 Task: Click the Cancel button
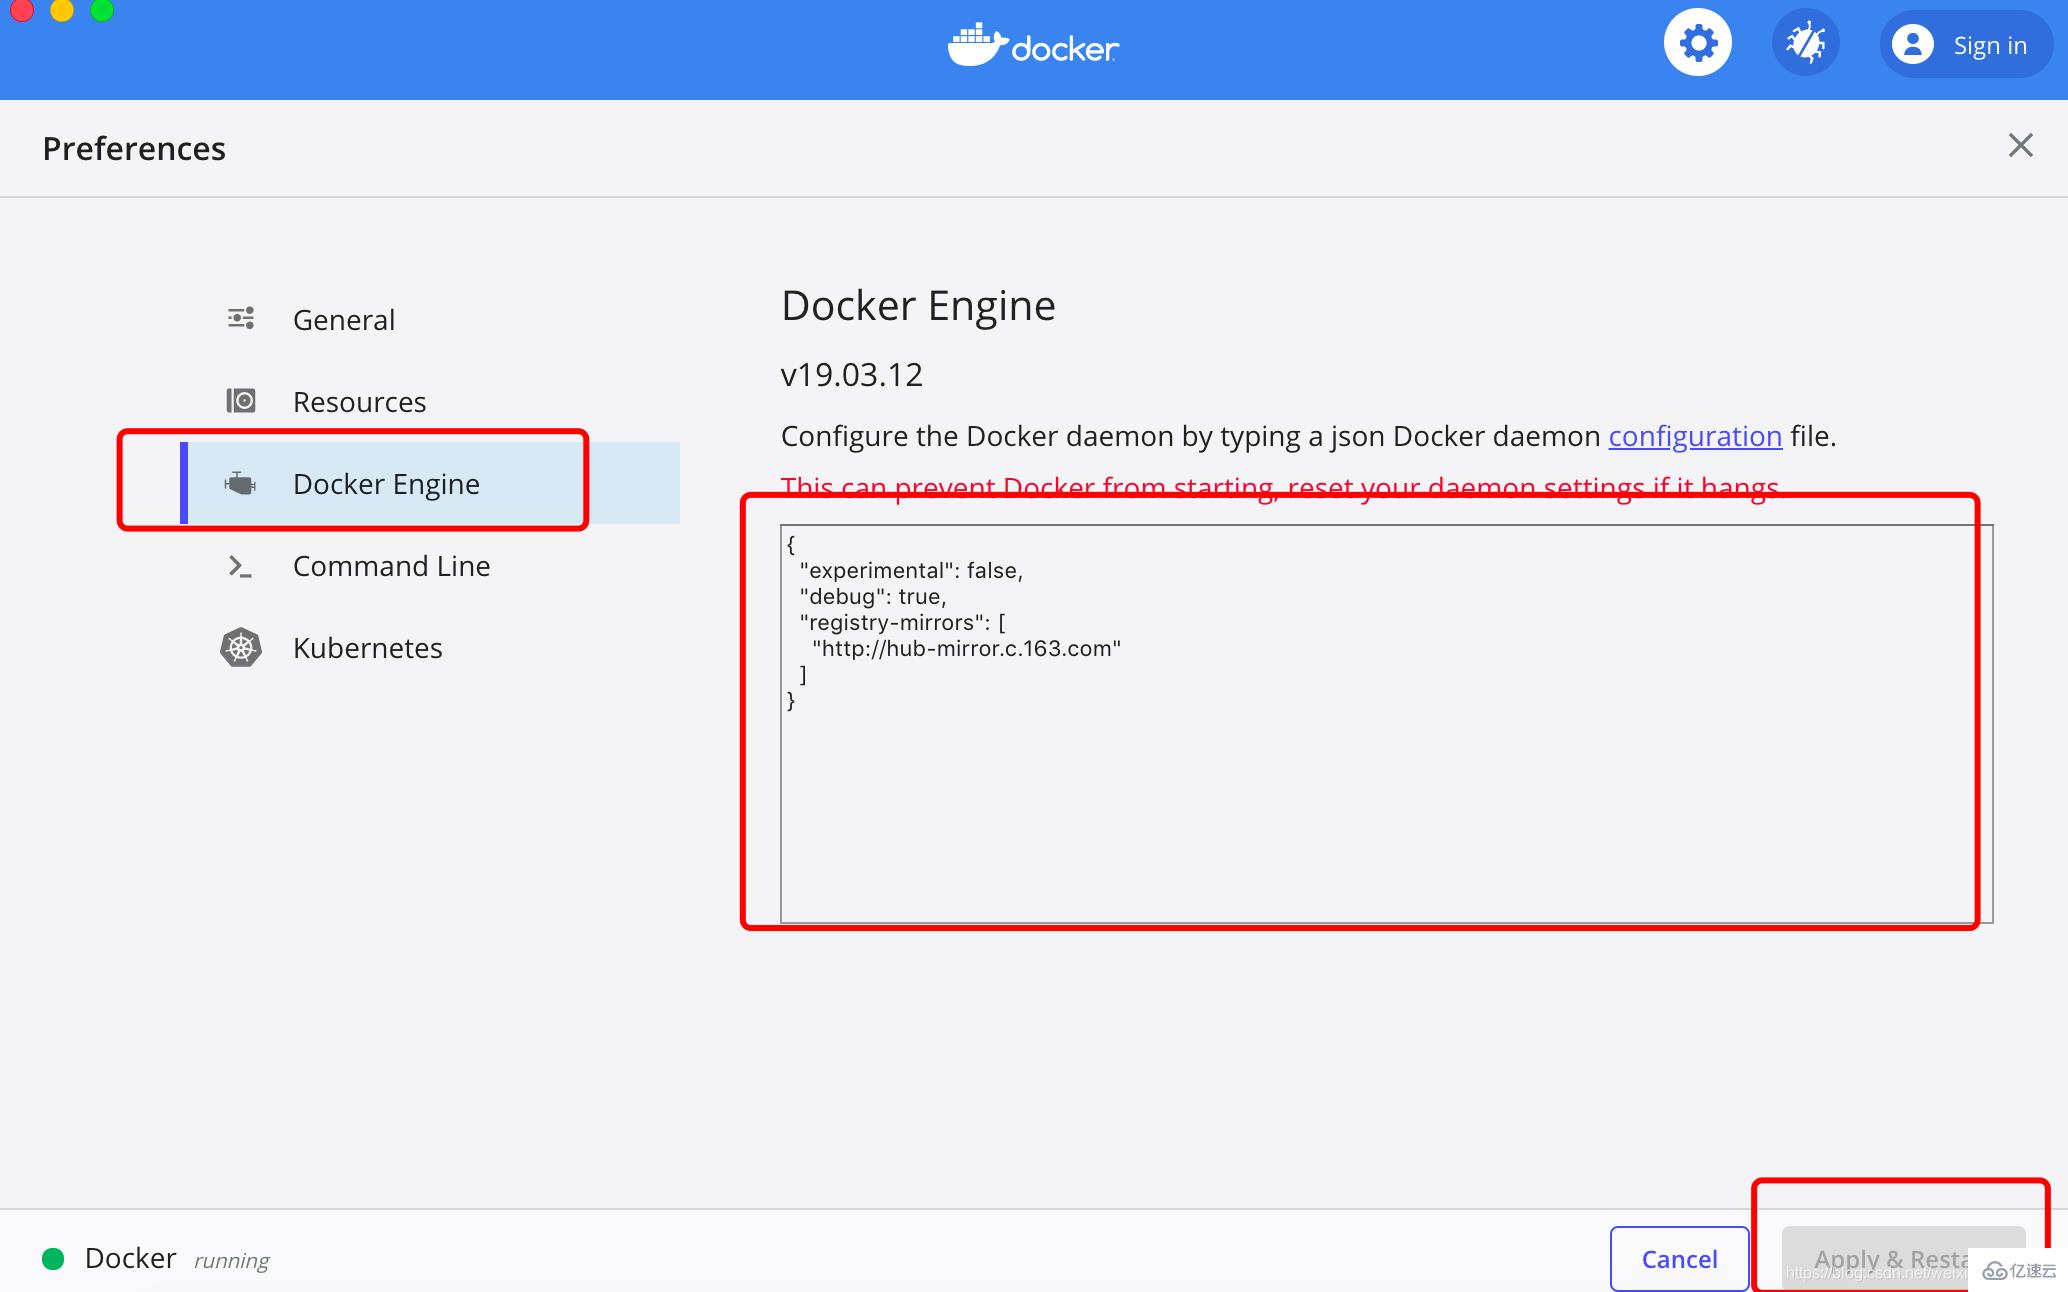click(x=1679, y=1259)
